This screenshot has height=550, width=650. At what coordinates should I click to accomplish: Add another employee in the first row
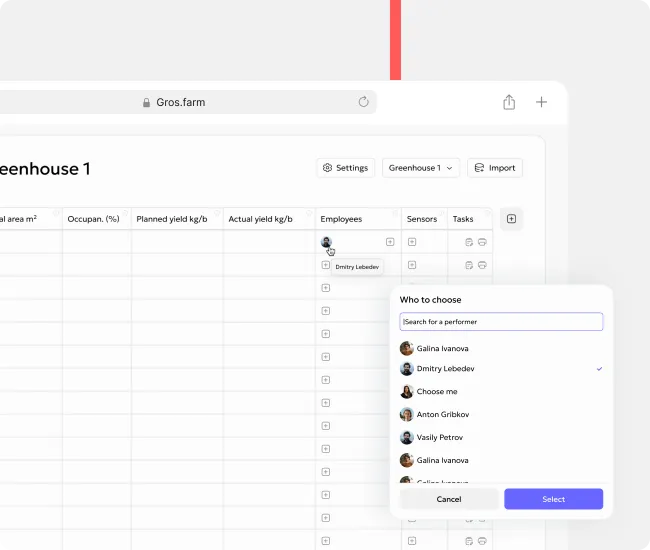tap(390, 242)
